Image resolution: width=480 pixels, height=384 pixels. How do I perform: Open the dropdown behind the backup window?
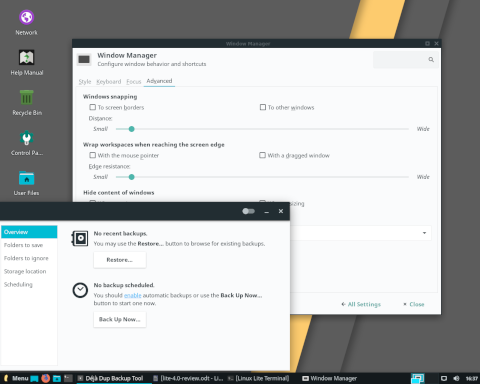pos(361,233)
